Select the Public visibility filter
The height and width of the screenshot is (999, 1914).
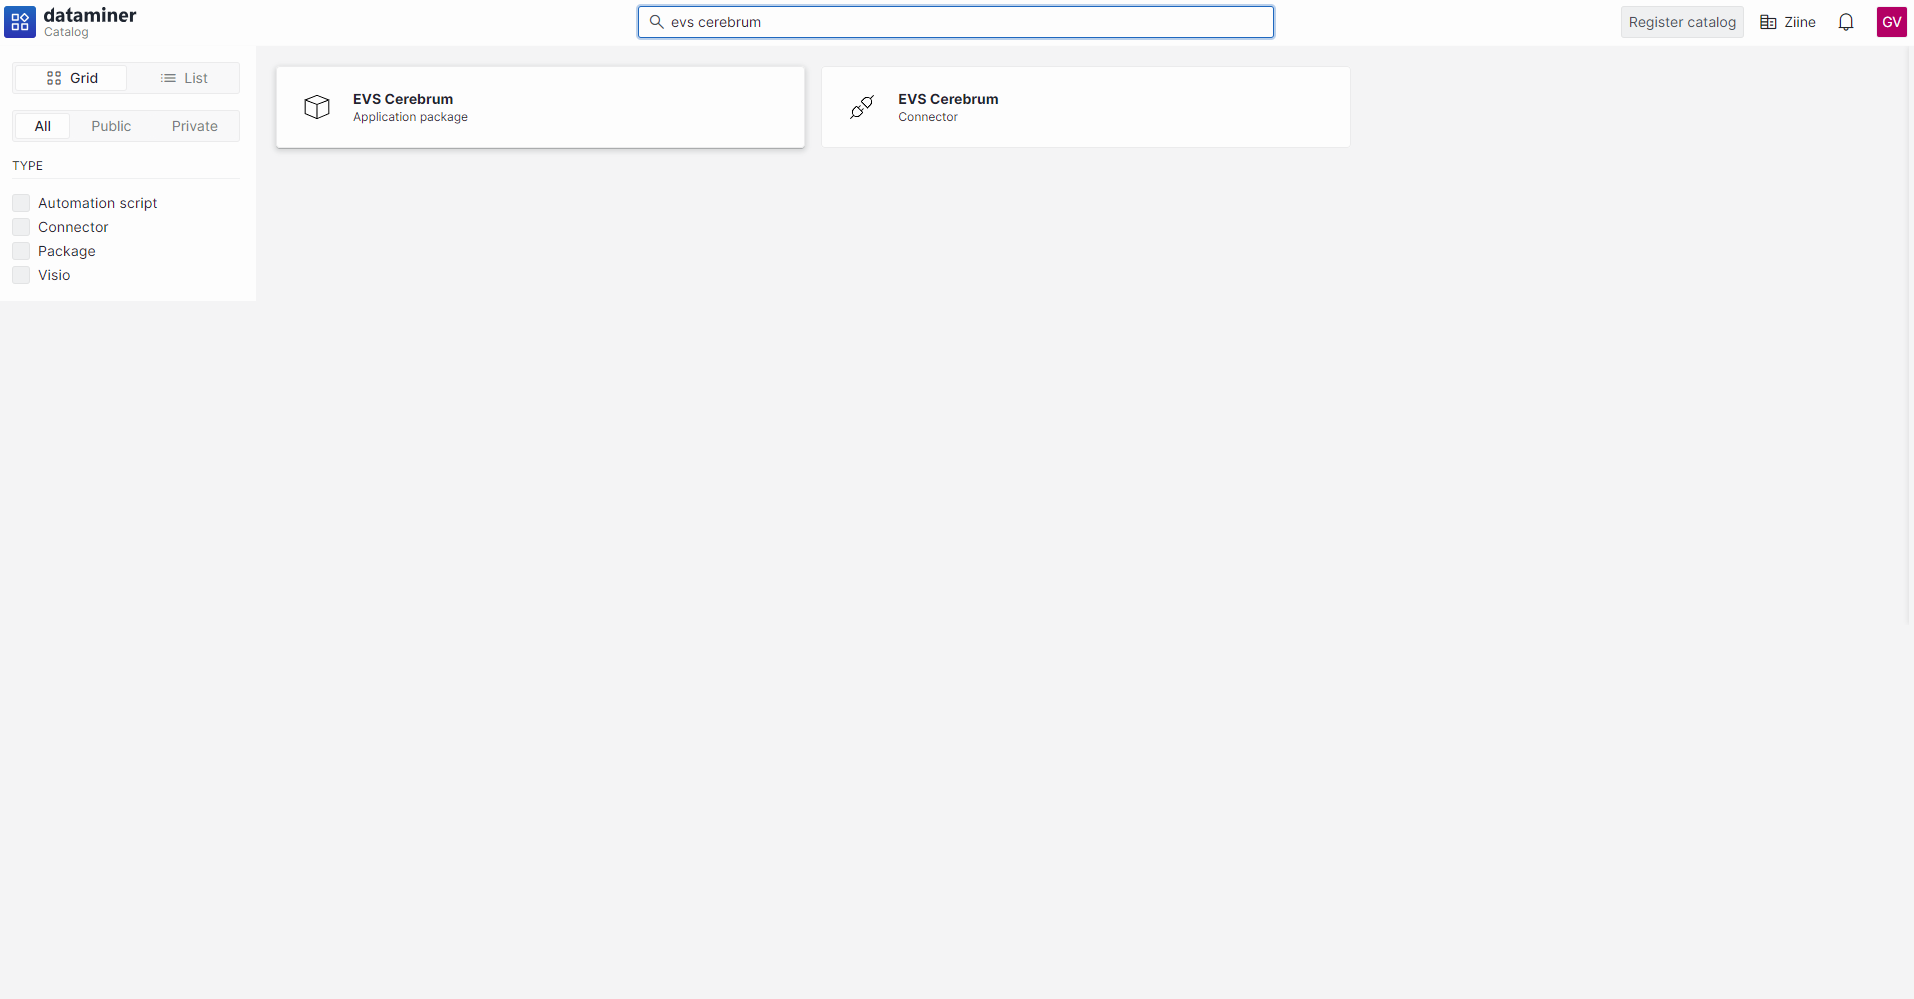tap(111, 126)
